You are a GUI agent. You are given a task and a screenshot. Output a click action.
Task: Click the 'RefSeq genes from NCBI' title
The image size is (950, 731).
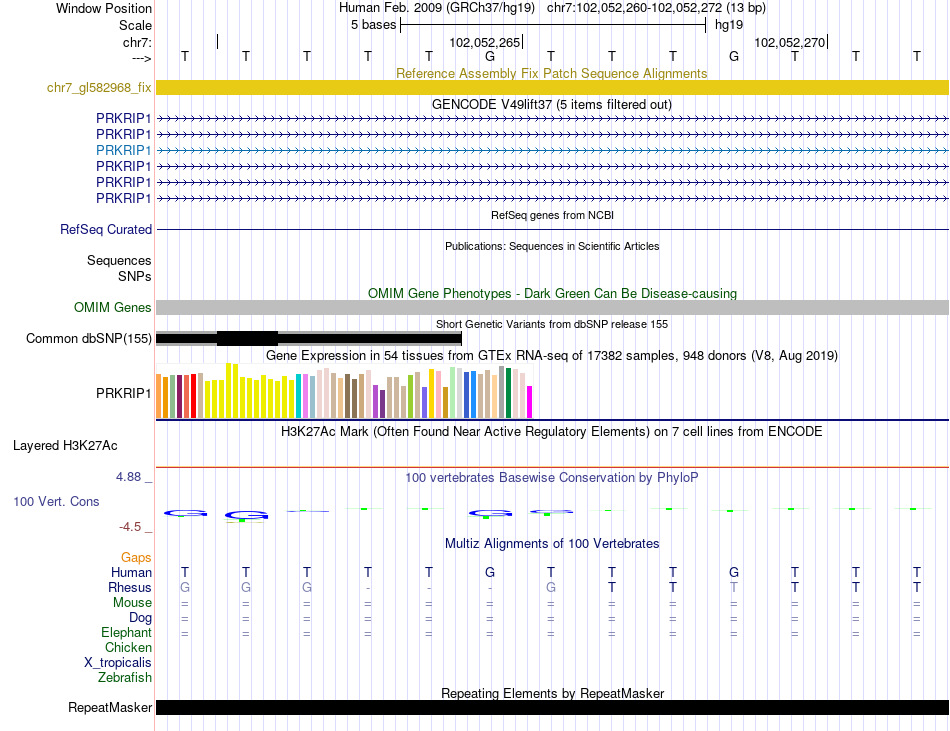click(551, 215)
